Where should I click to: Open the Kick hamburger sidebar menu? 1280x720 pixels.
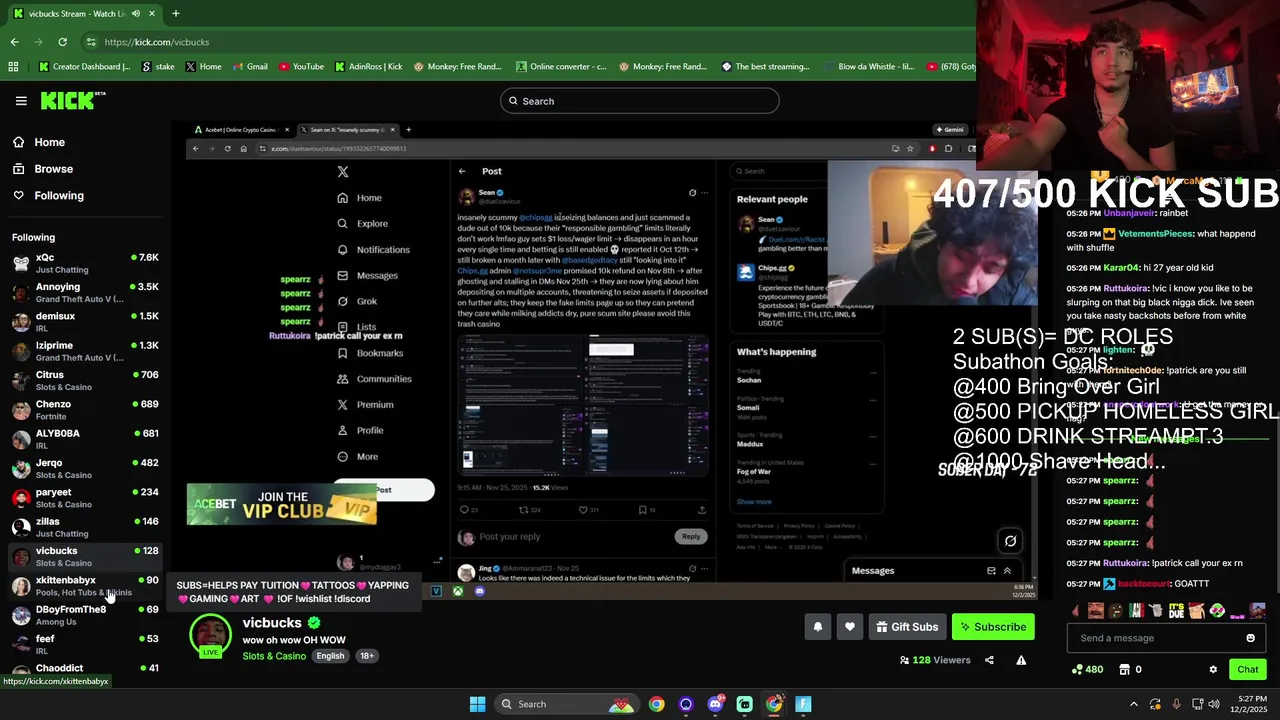21,101
